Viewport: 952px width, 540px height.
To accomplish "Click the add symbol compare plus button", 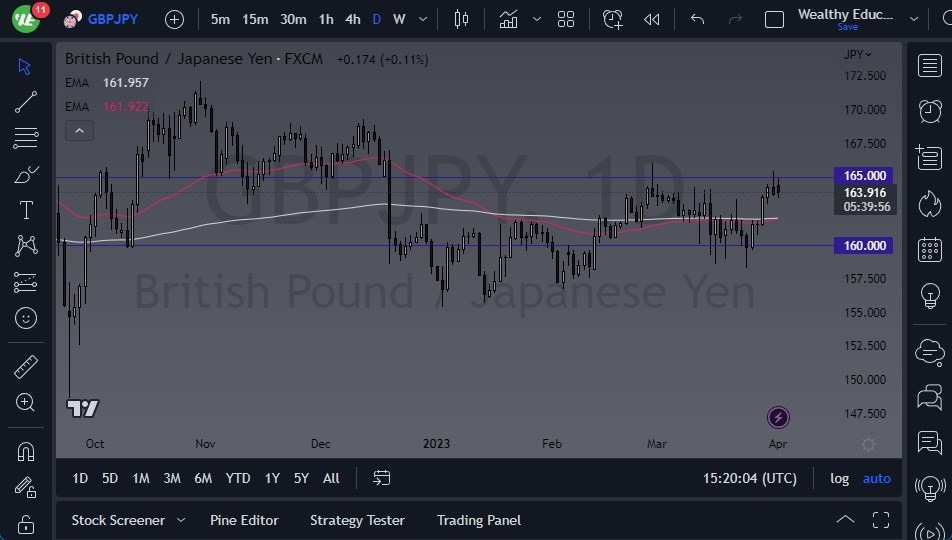I will [x=174, y=19].
